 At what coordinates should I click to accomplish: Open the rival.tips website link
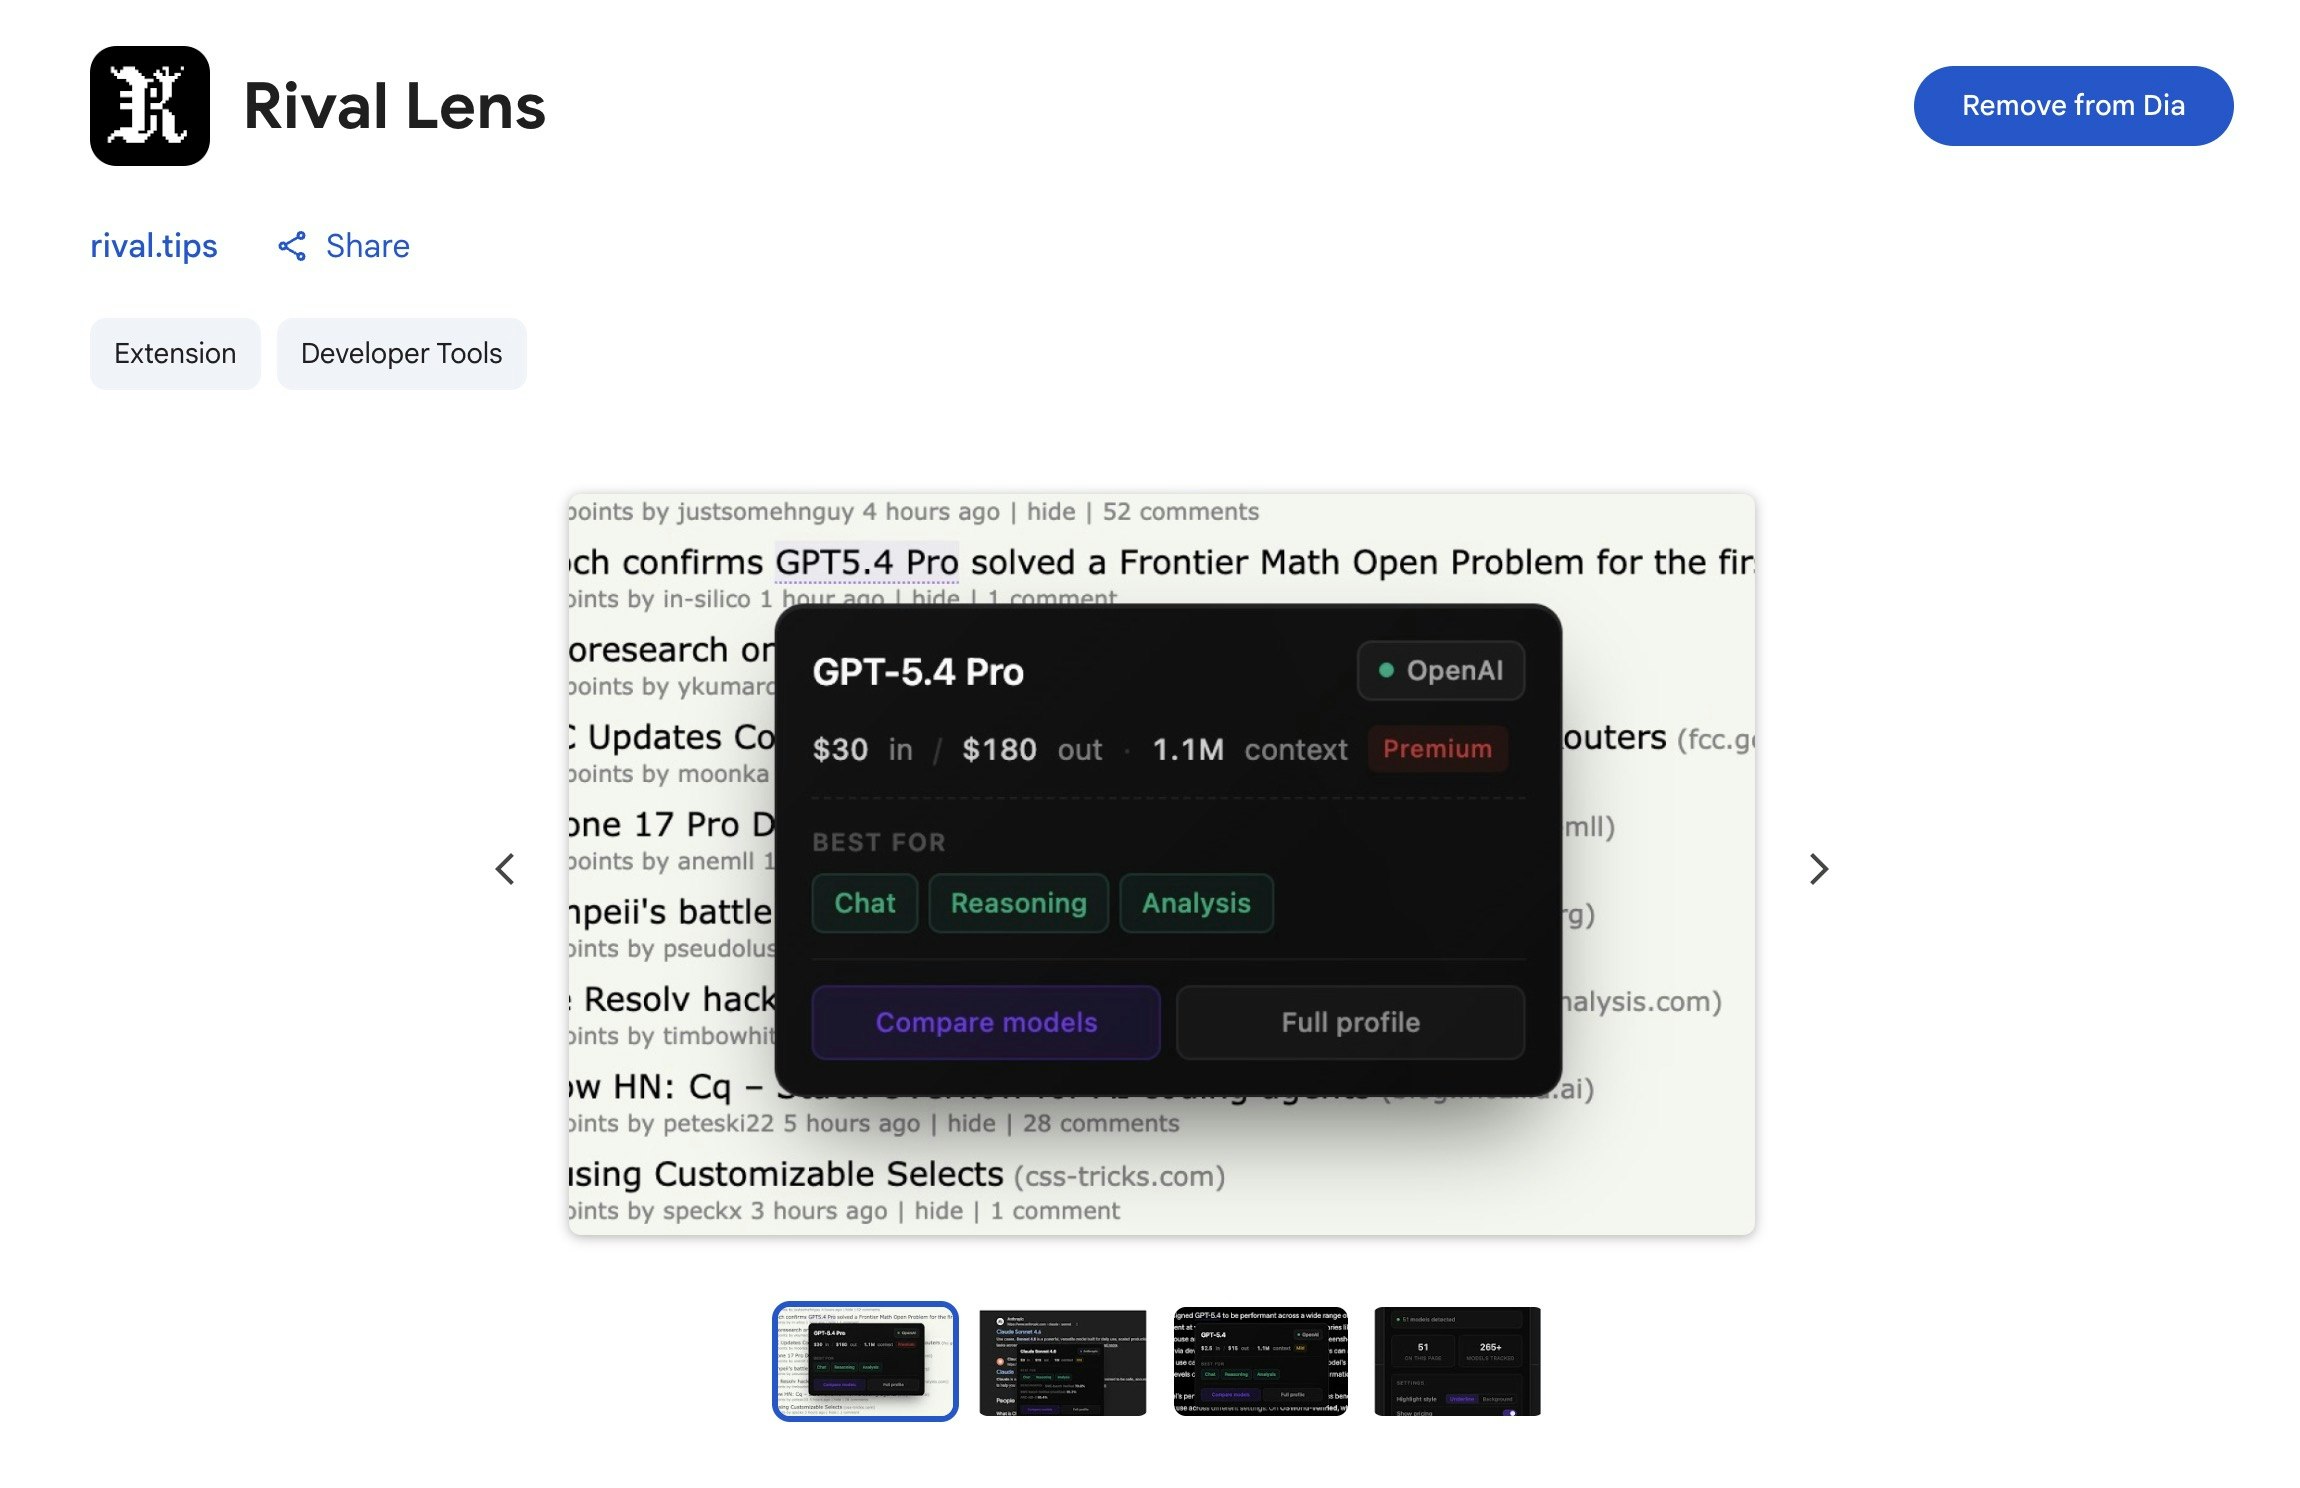coord(153,246)
